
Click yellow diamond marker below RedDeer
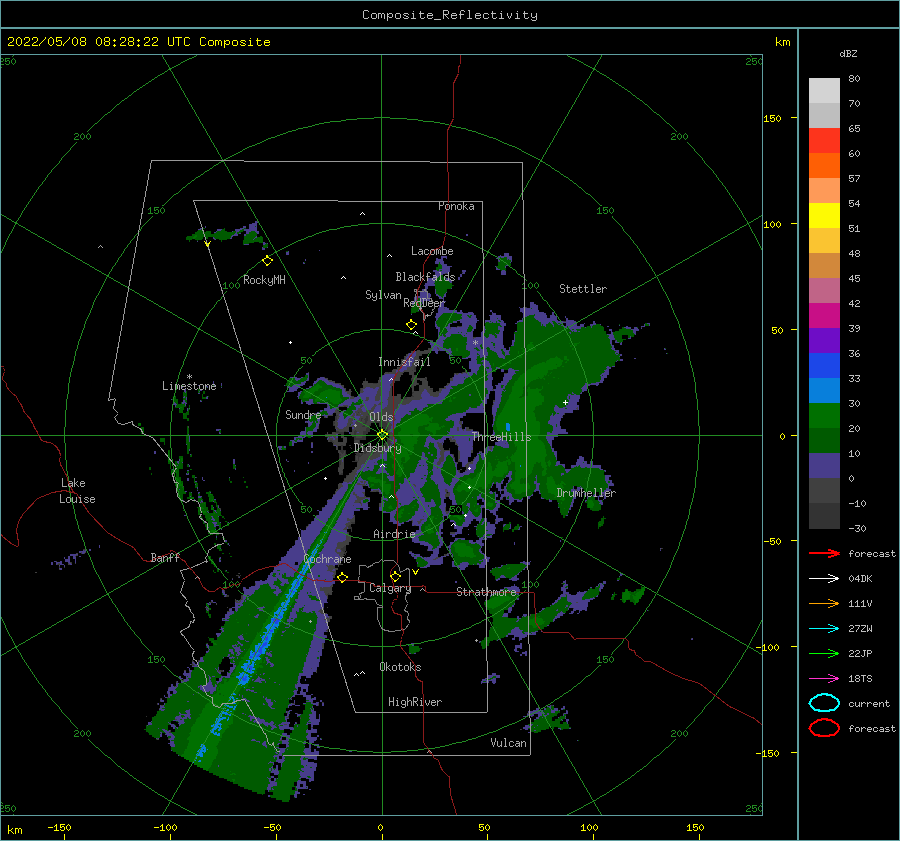[x=412, y=324]
